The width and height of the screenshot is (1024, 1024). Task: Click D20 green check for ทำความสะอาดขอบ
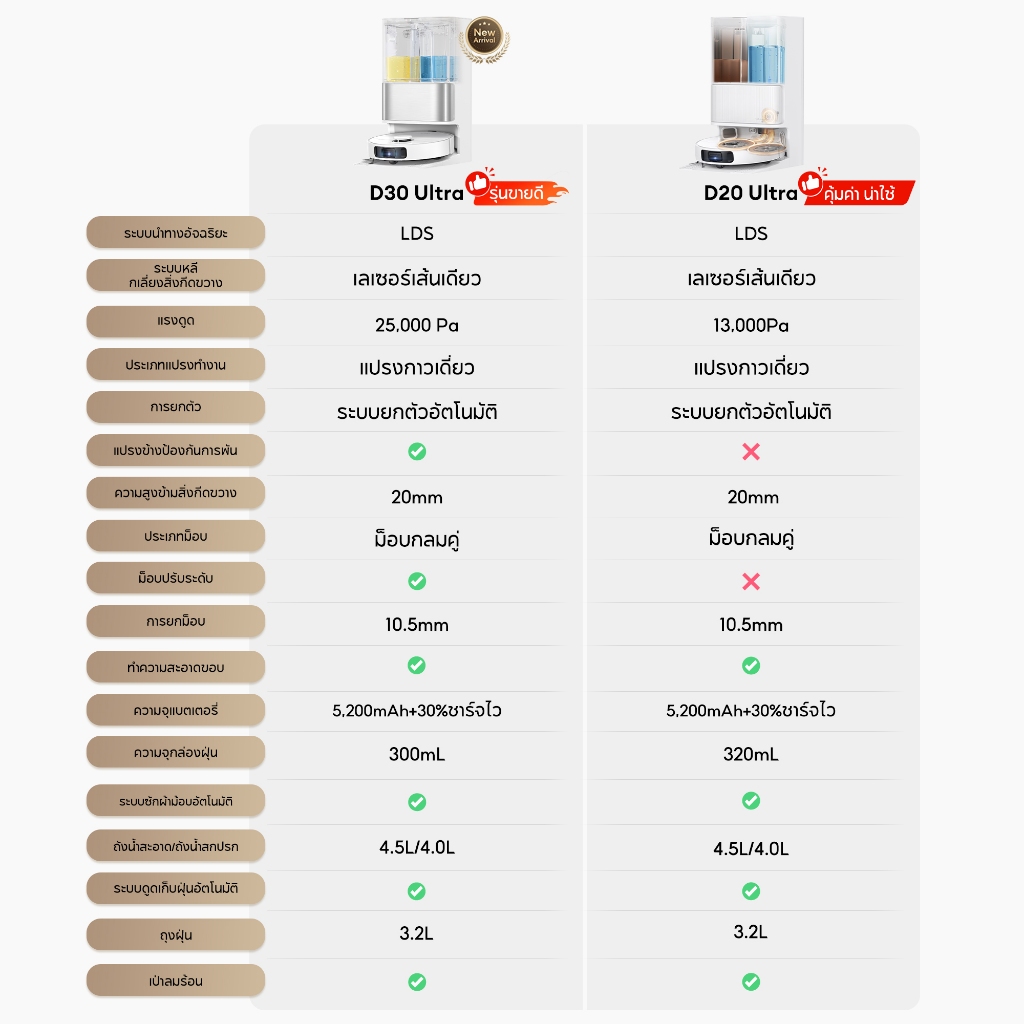click(x=751, y=666)
